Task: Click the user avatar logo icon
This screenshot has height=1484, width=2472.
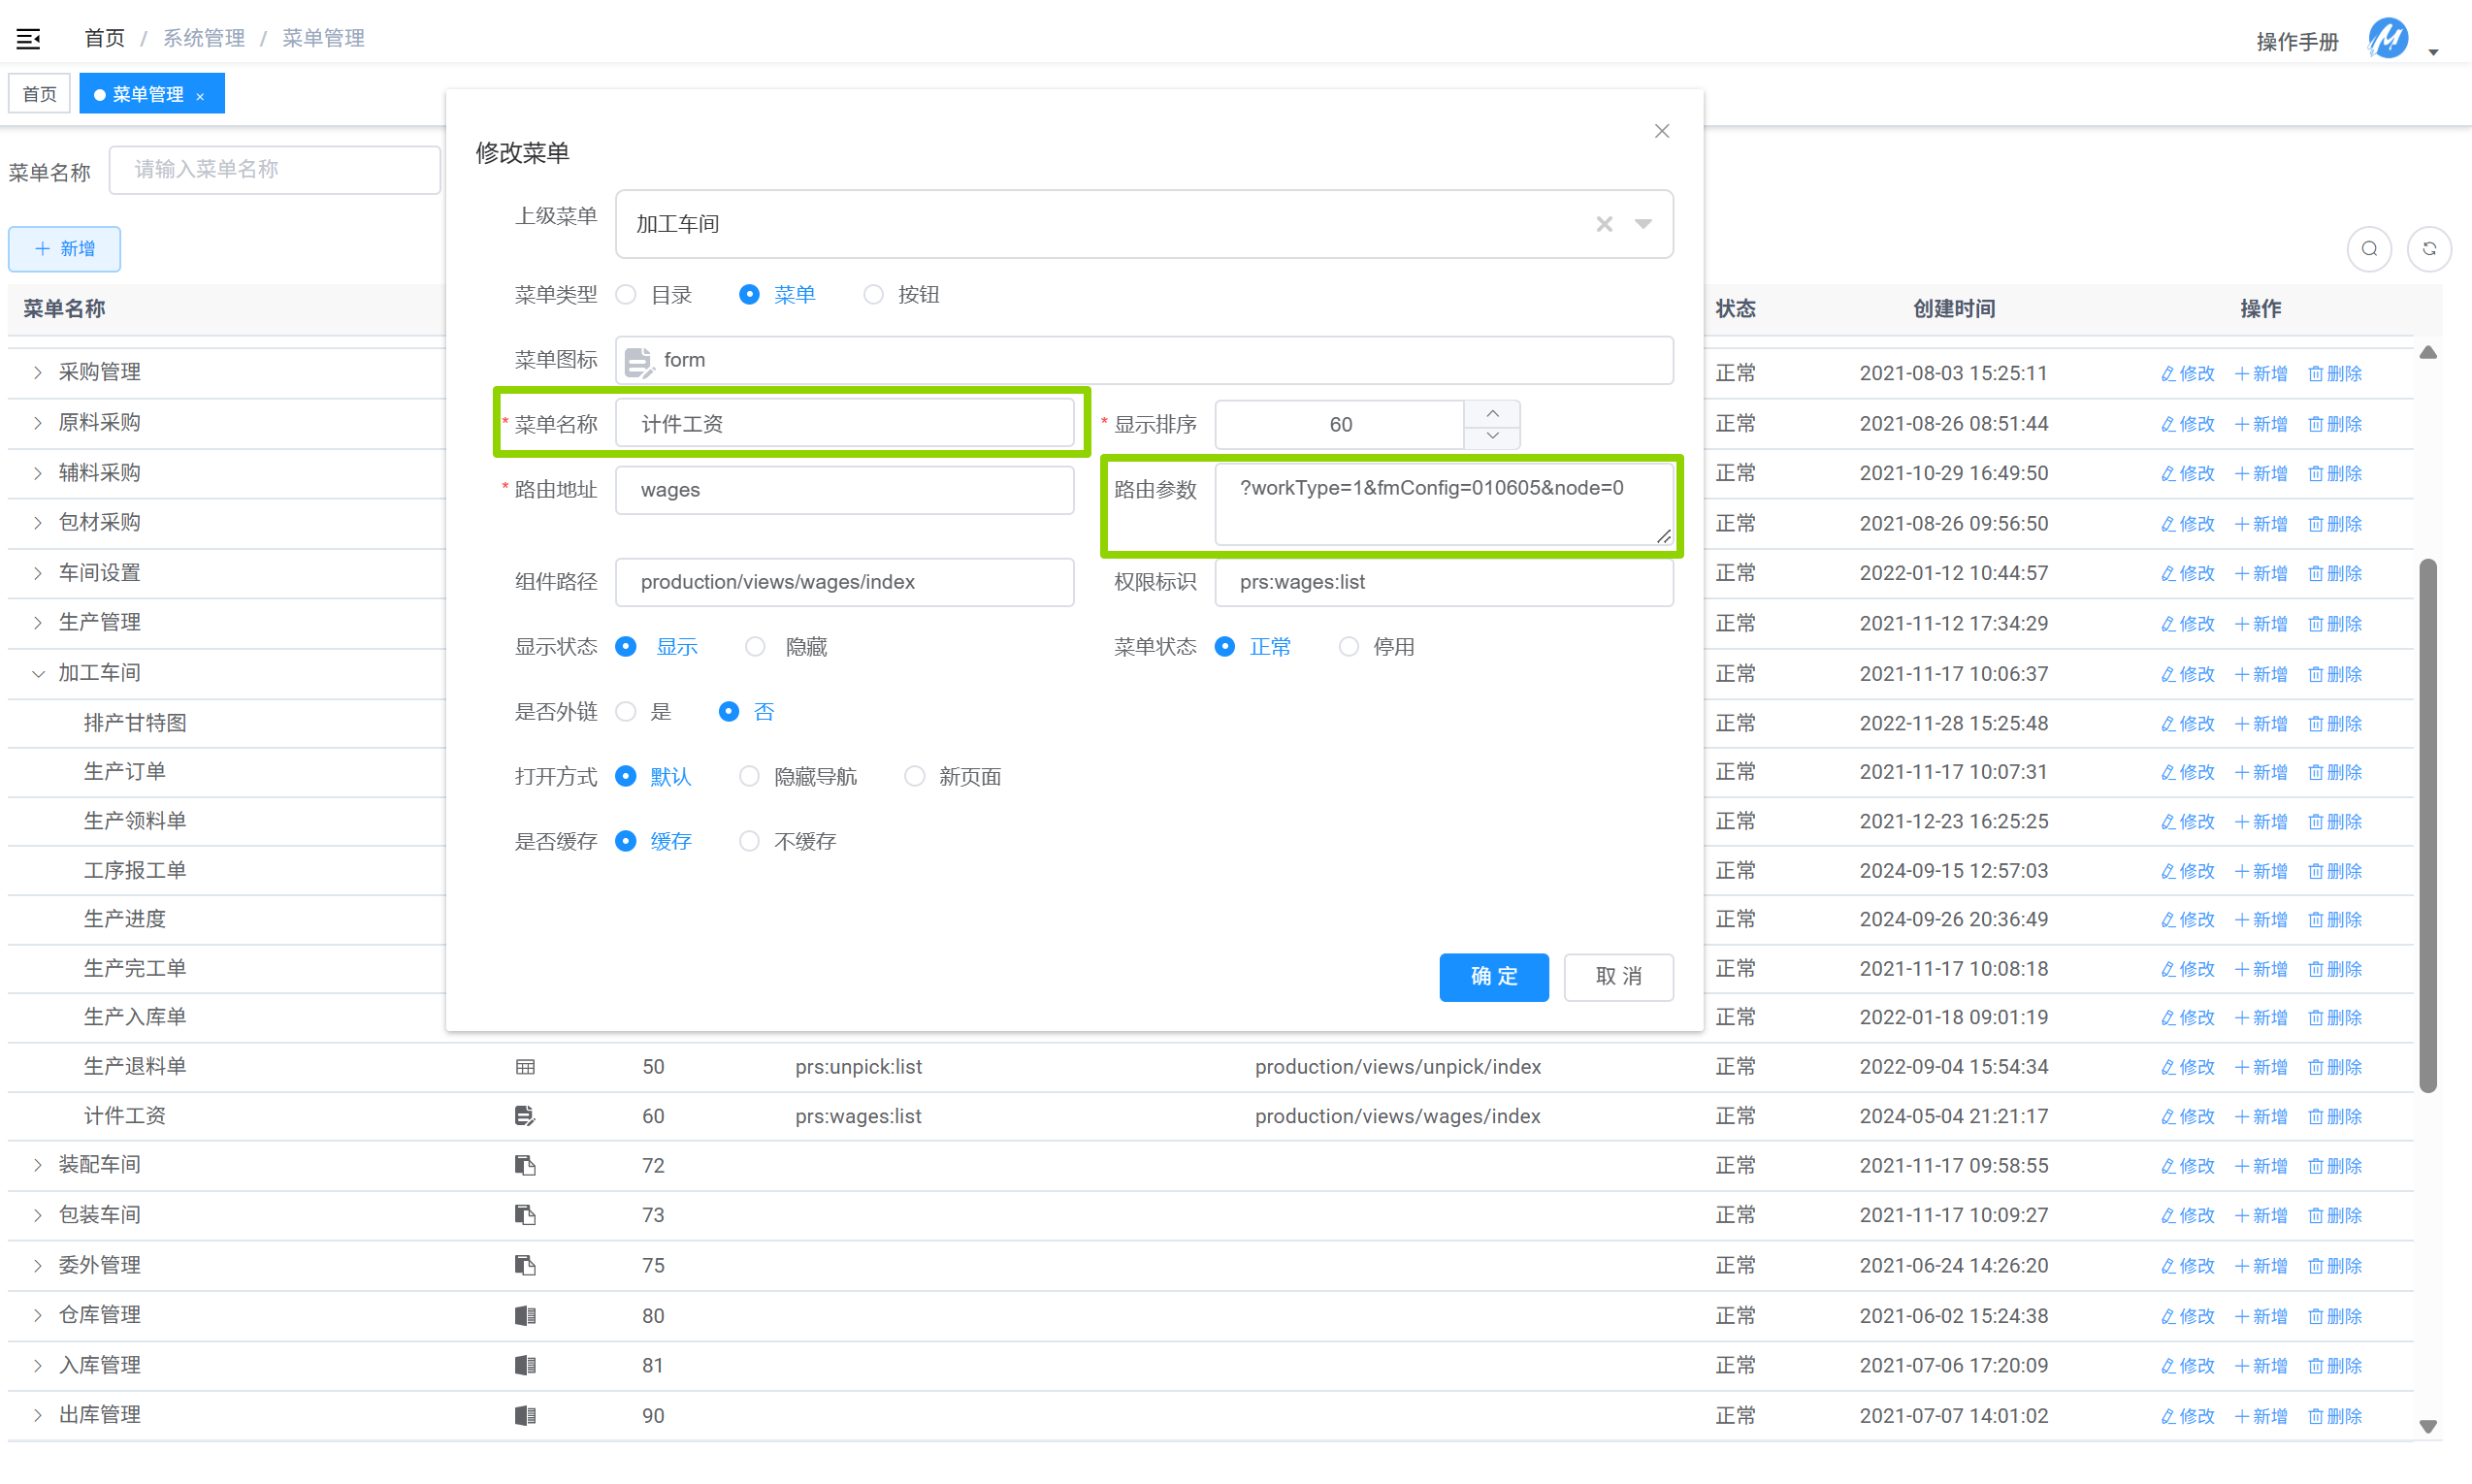Action: [x=2388, y=40]
